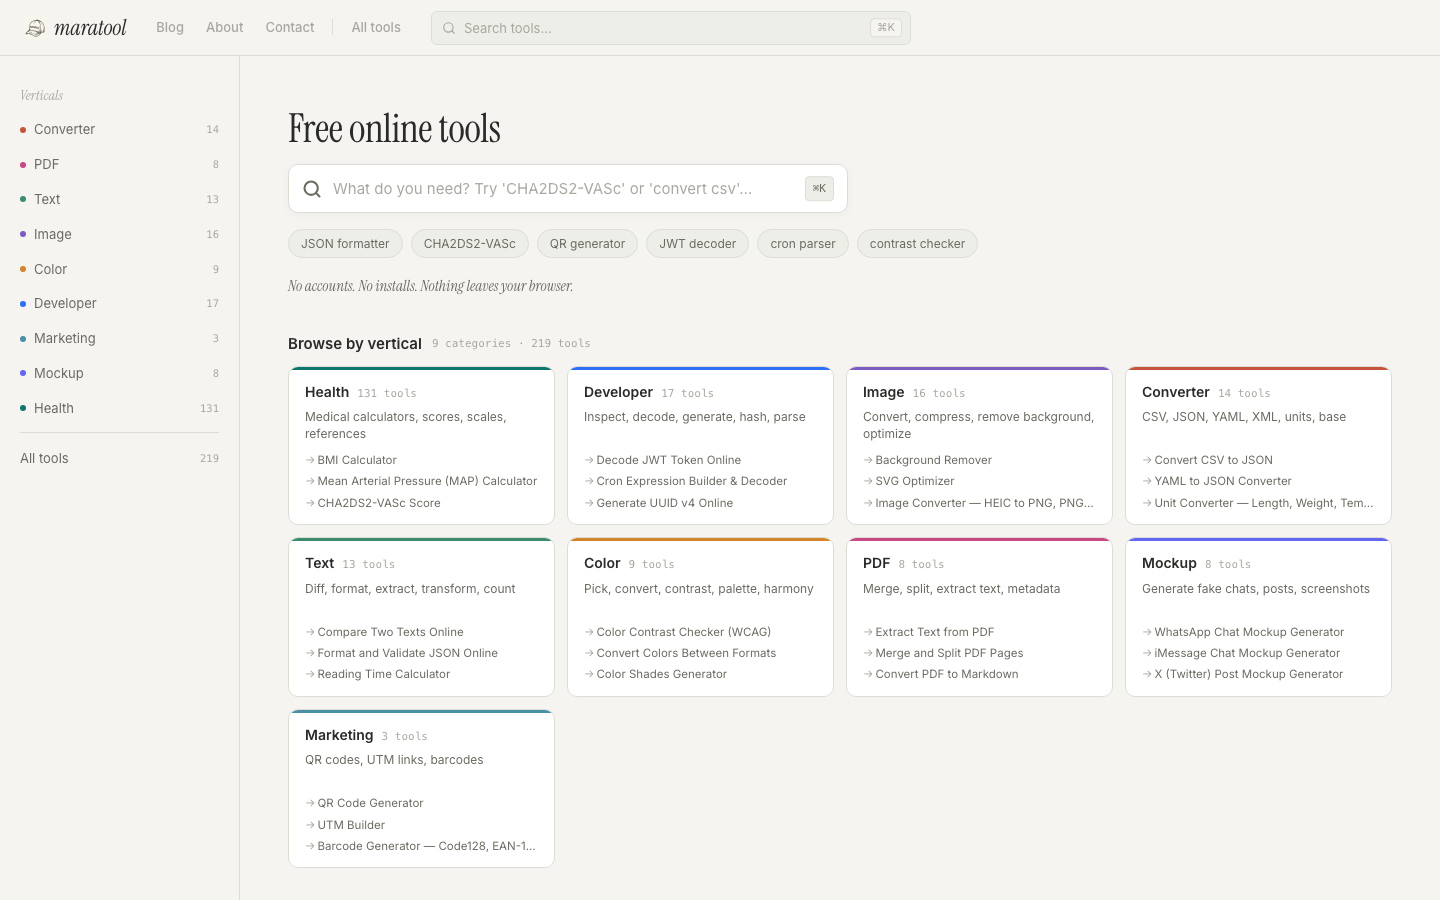Screen dimensions: 1440x900
Task: Open Converter vertical in sidebar
Action: (120, 129)
